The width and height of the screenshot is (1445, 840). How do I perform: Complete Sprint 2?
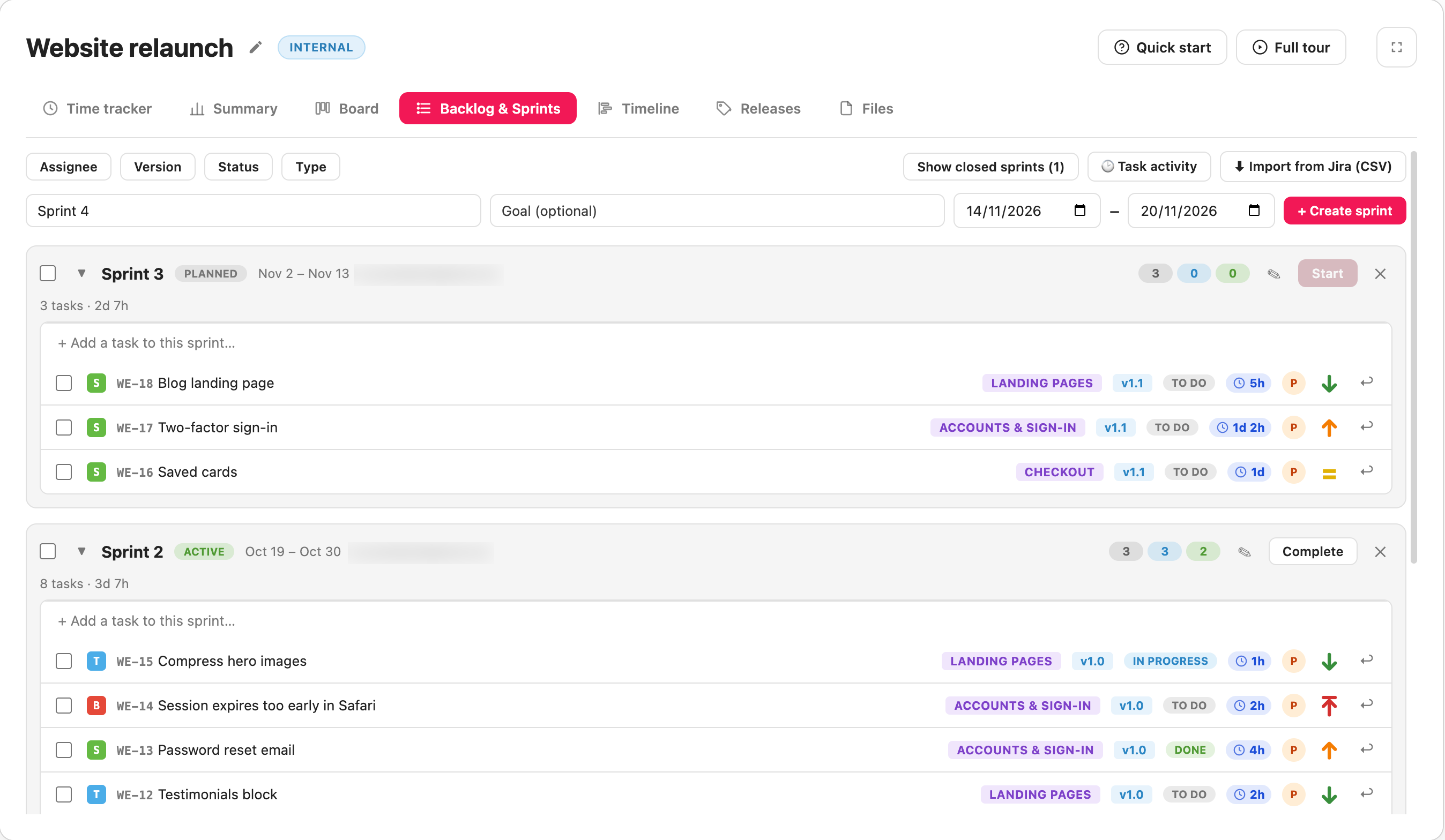[1313, 552]
